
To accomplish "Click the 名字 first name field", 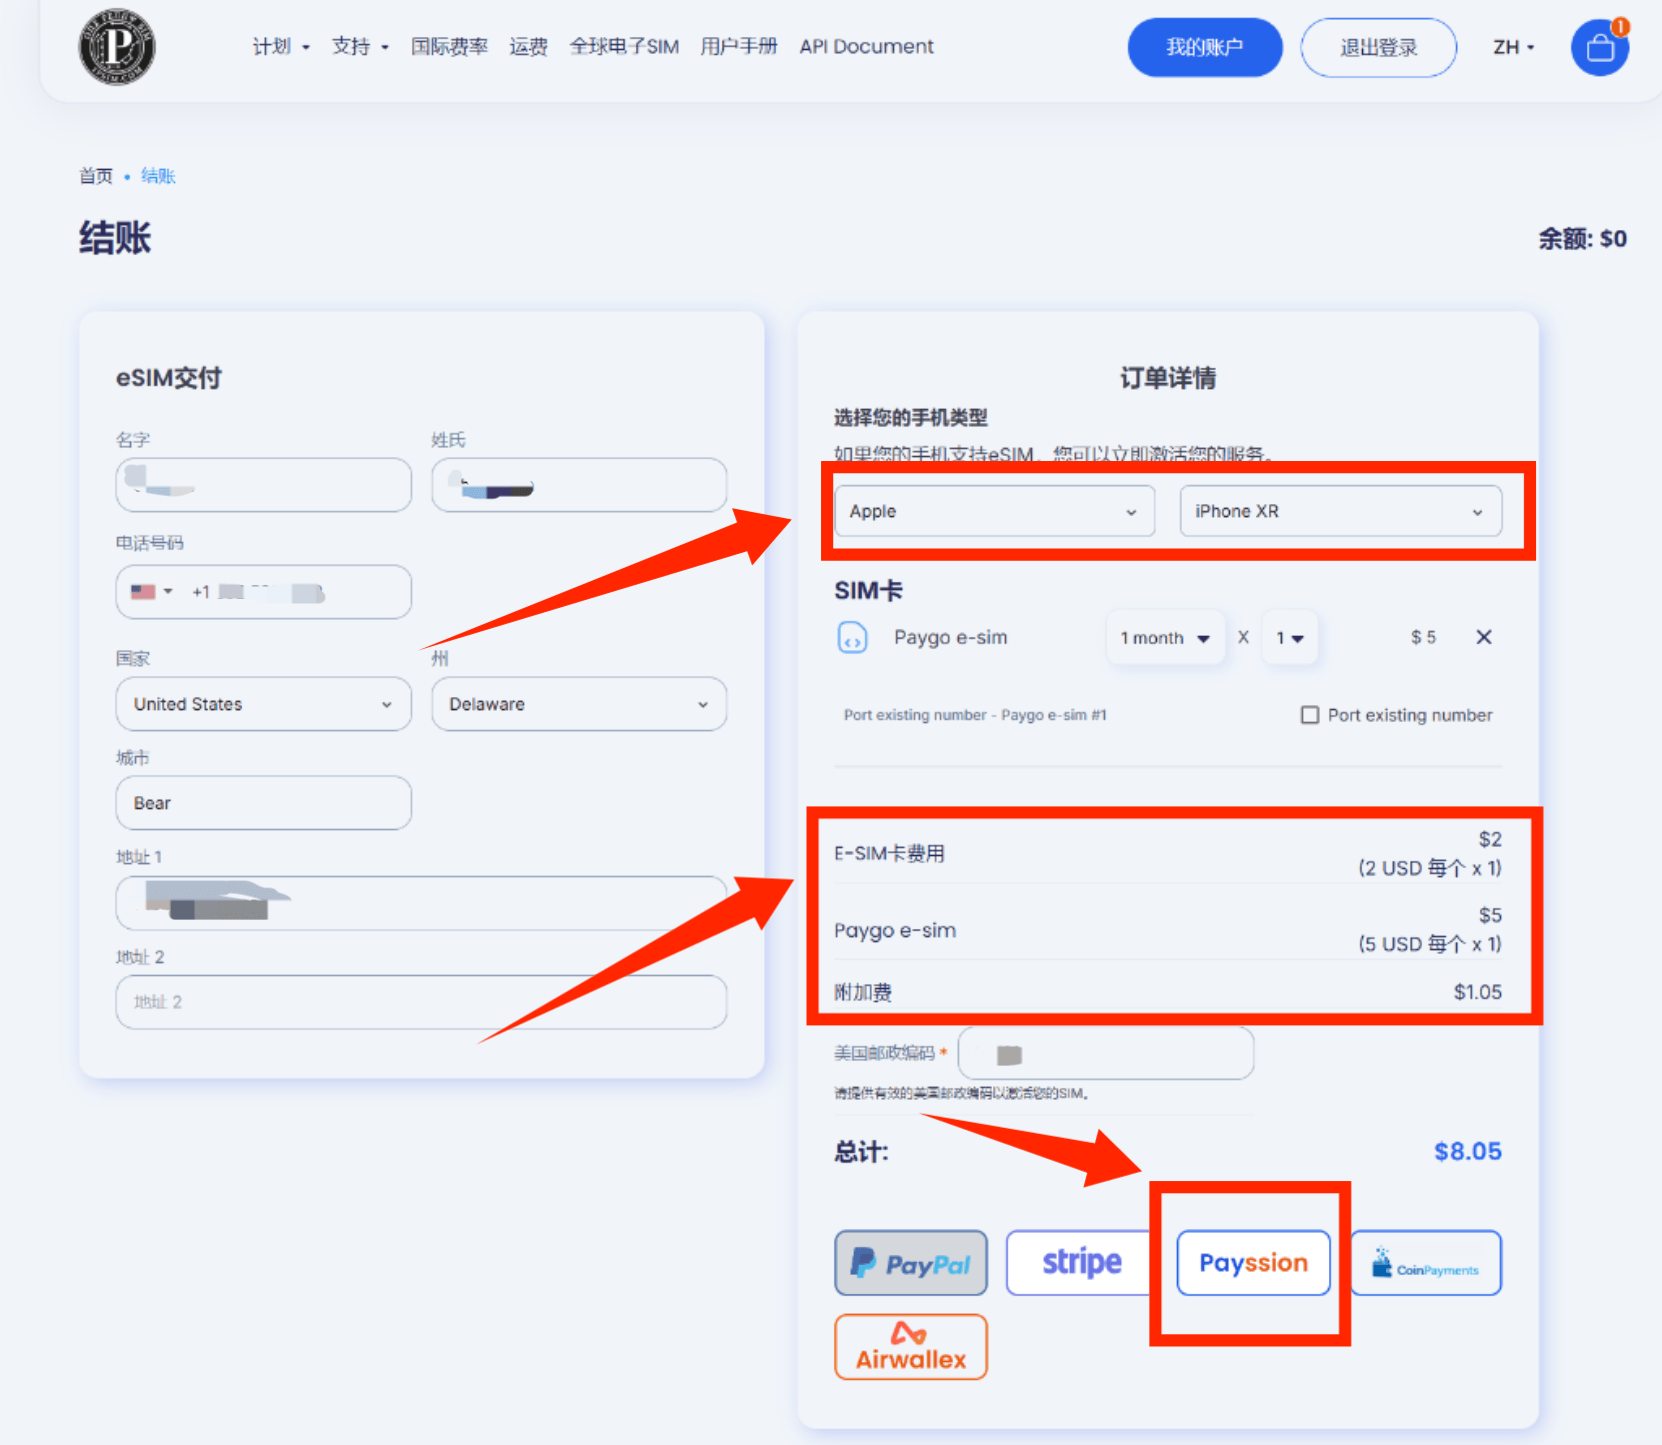I will pos(264,485).
